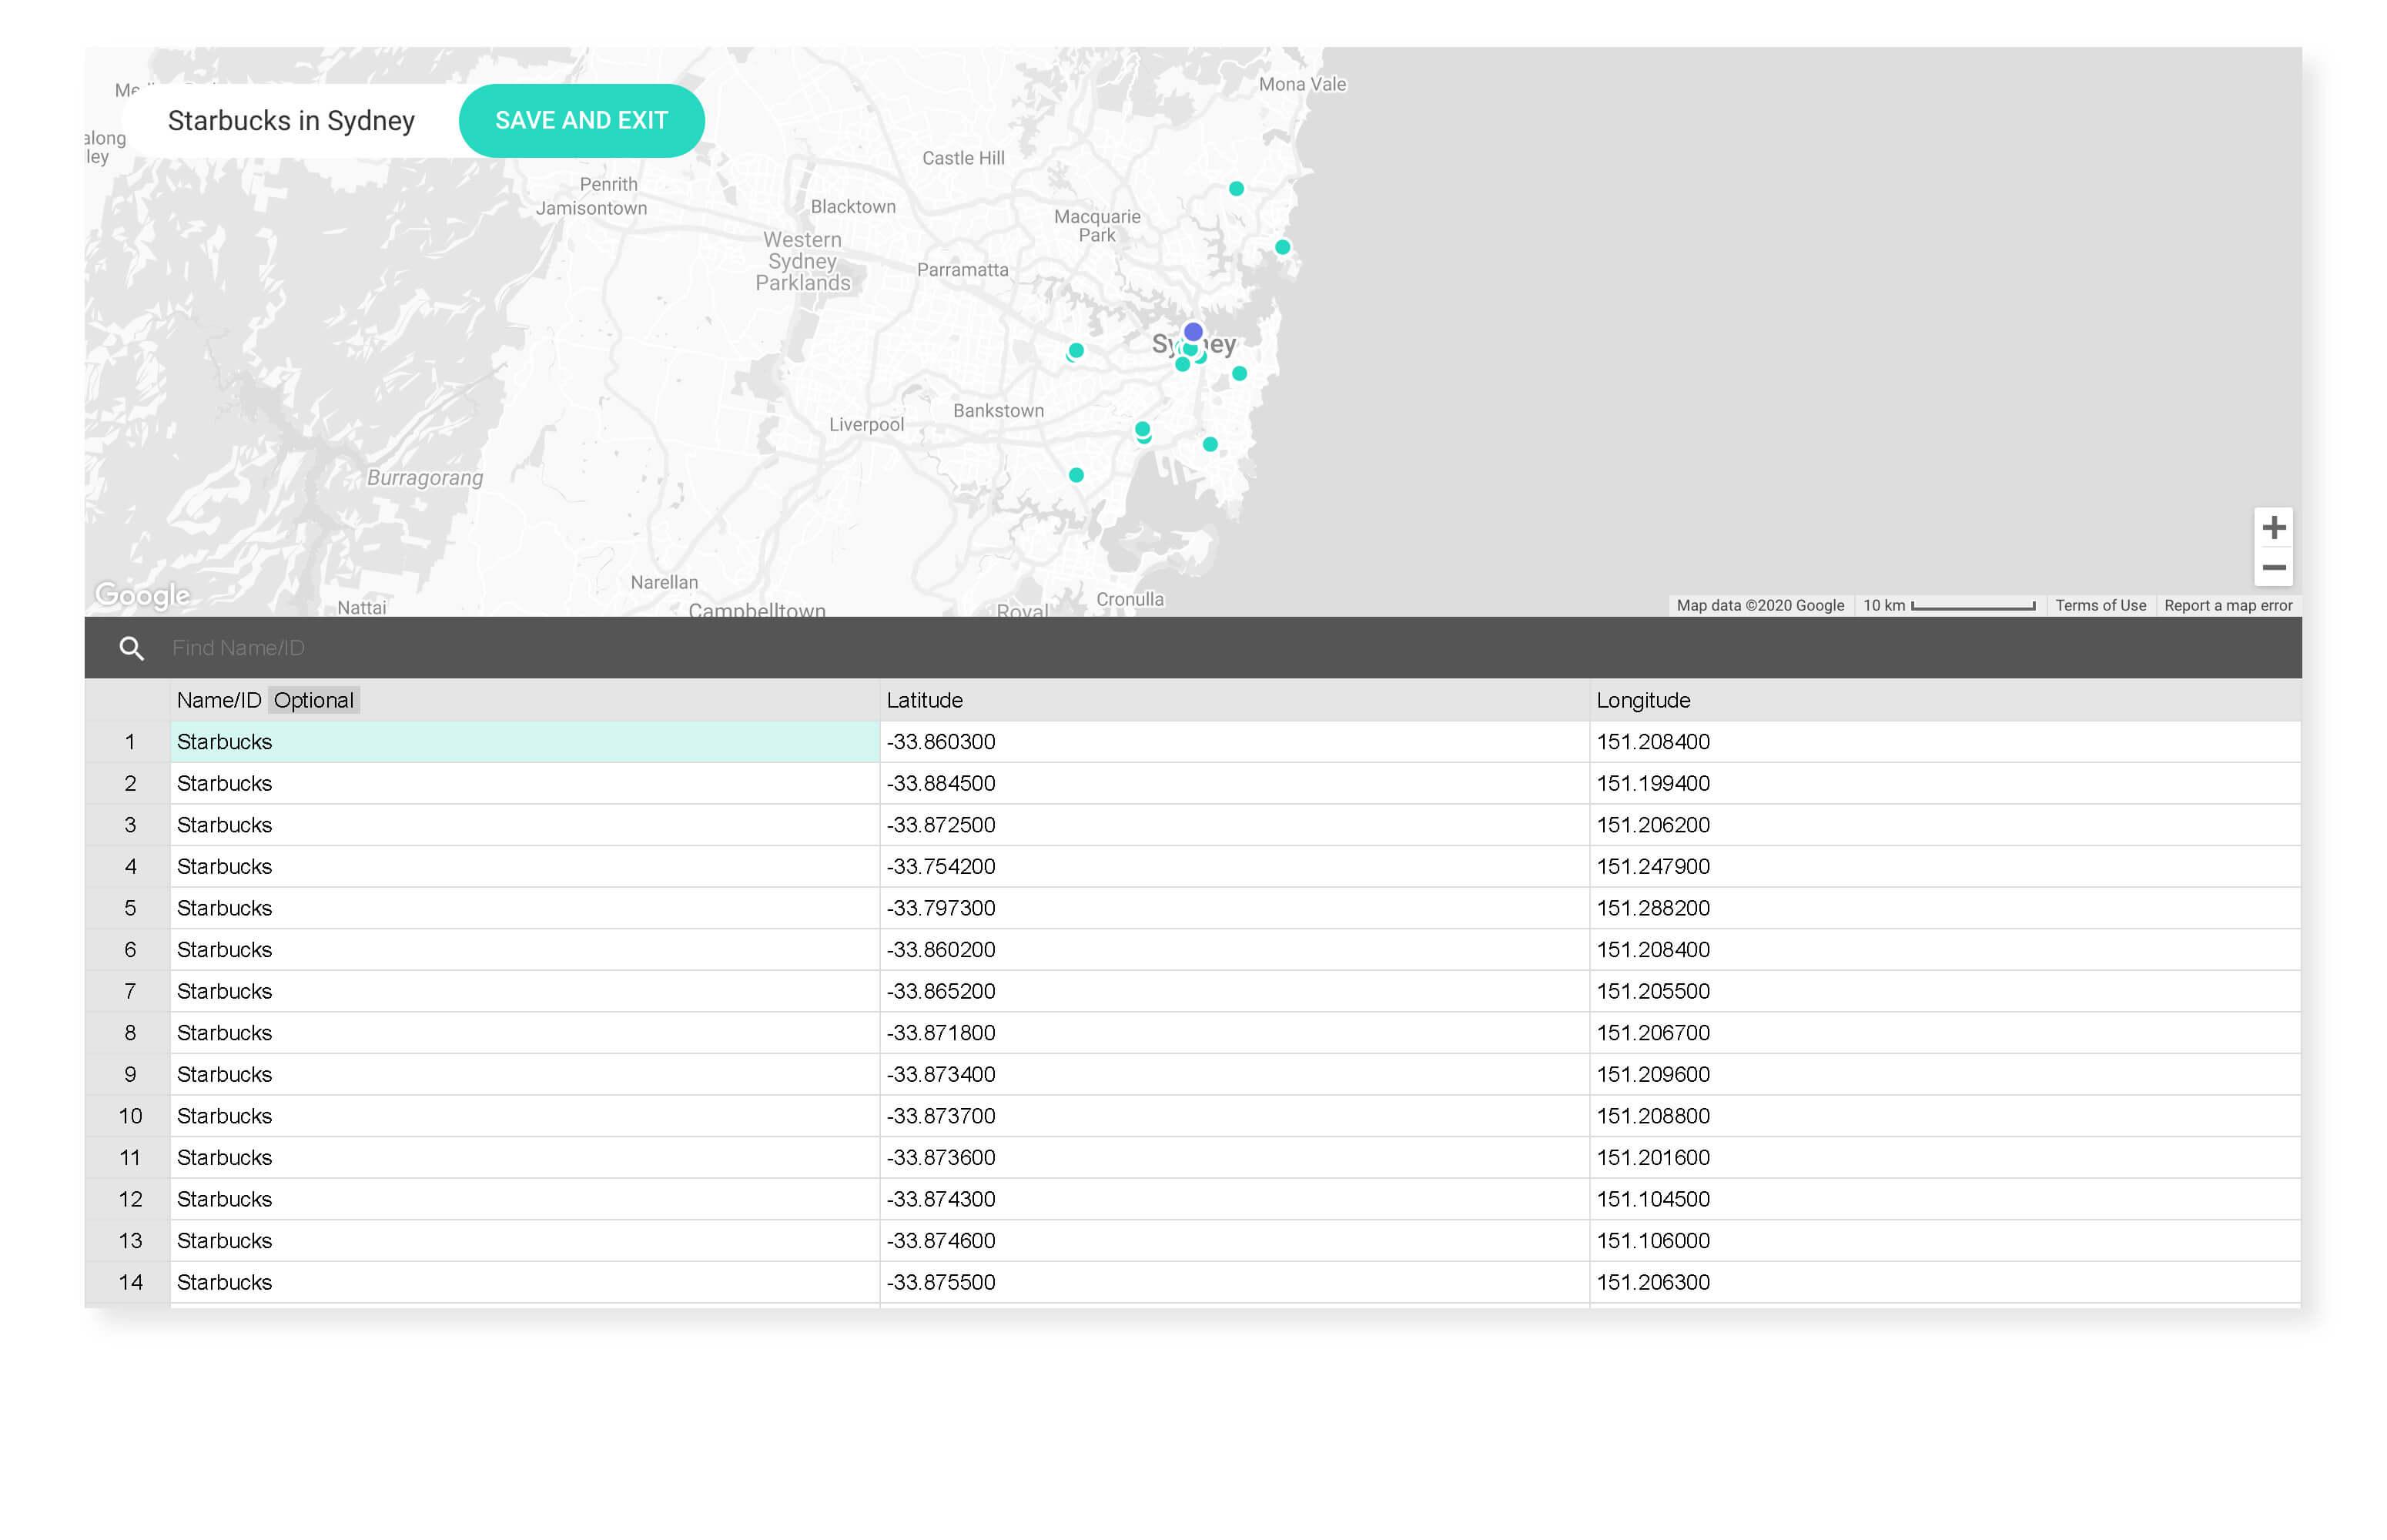Select the Starbucks name cell in row 4
Screen dimensions: 2387x1540
[525, 866]
